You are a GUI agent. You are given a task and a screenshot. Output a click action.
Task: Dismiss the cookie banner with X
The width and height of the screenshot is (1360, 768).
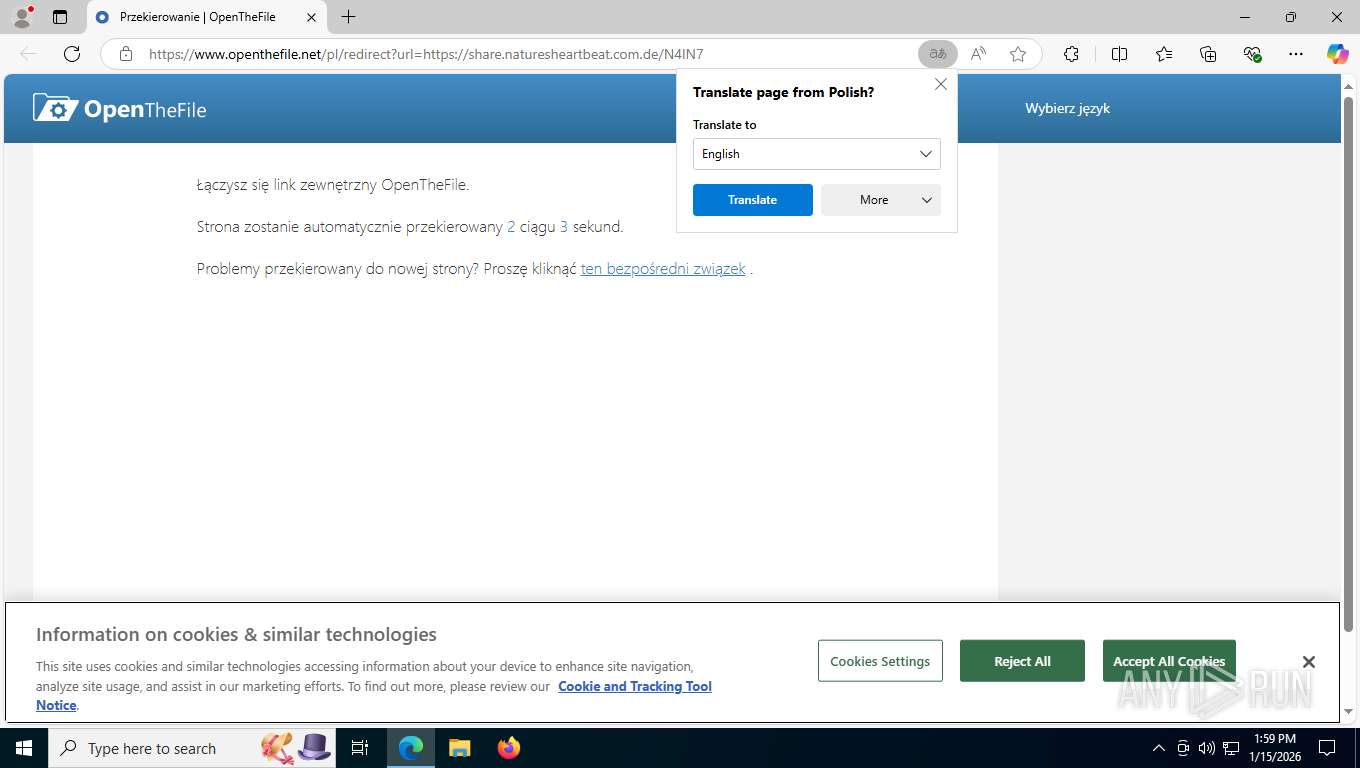[x=1308, y=662]
